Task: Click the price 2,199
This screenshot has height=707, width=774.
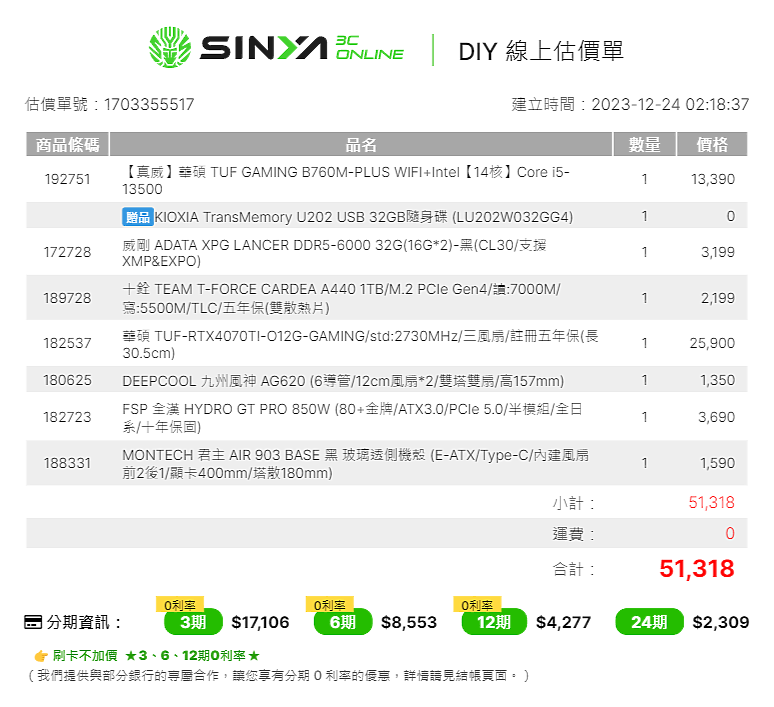Action: click(x=718, y=298)
